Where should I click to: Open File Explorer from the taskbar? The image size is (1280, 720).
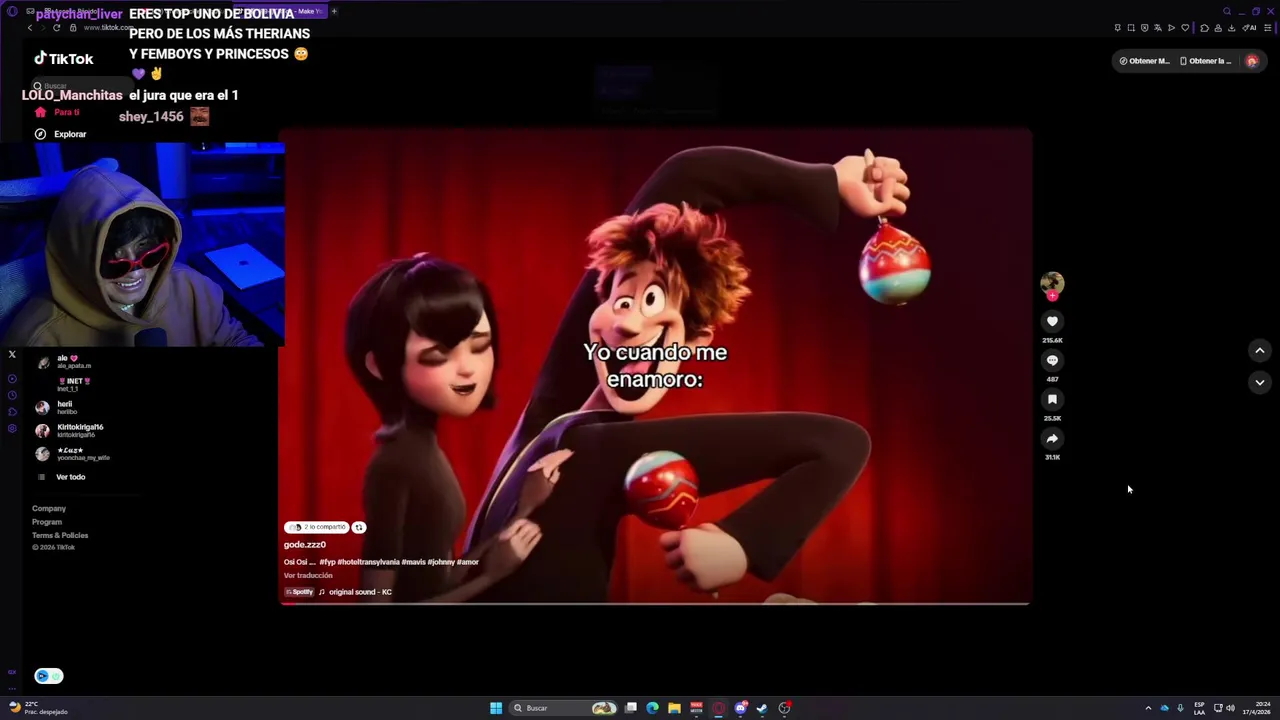coord(674,708)
